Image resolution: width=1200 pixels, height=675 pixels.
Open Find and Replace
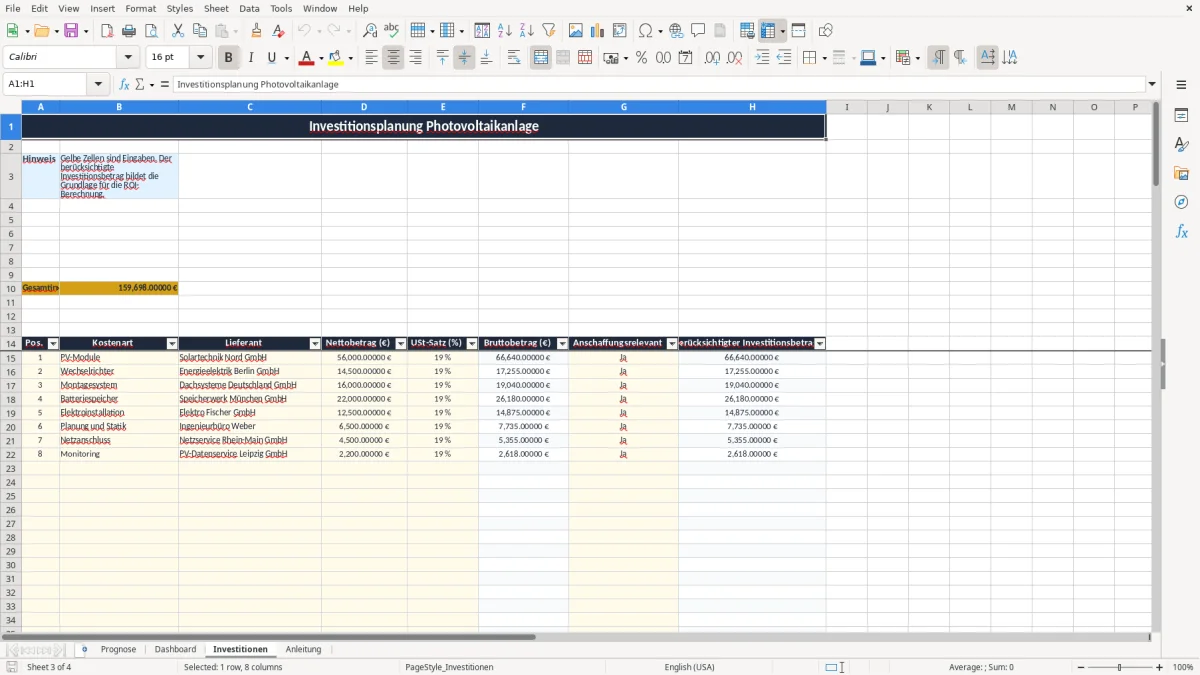coord(369,31)
